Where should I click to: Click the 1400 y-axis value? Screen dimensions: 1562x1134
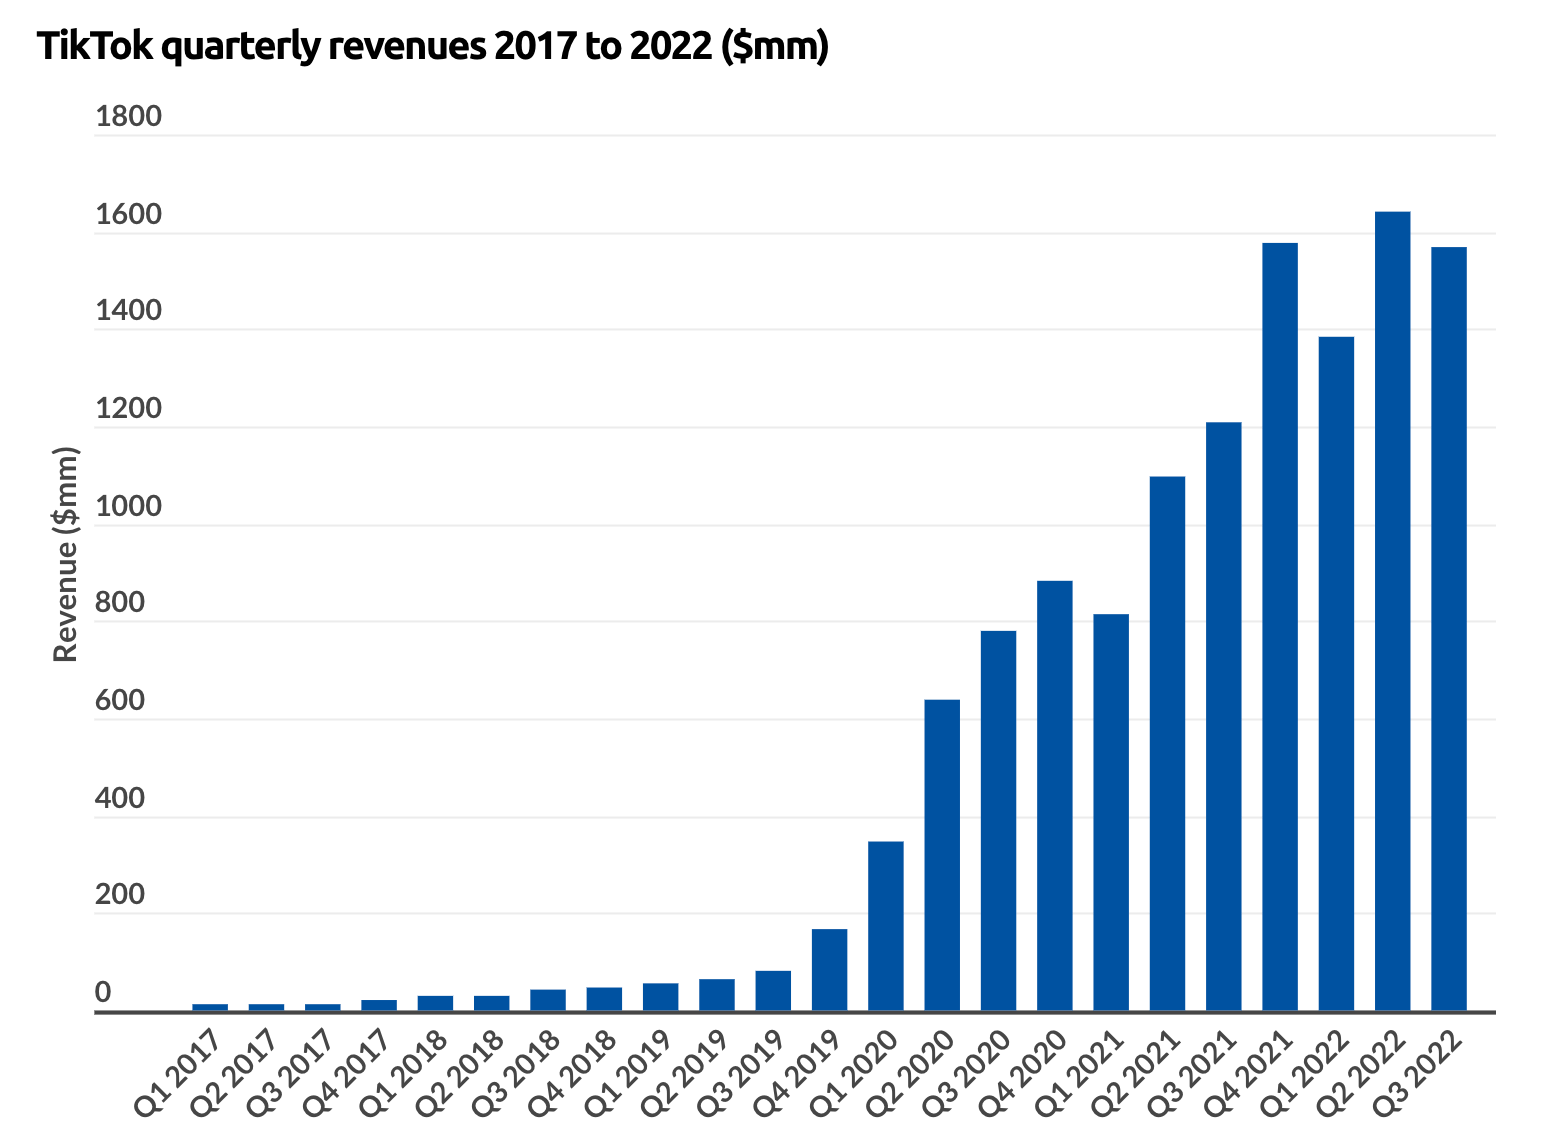(128, 311)
